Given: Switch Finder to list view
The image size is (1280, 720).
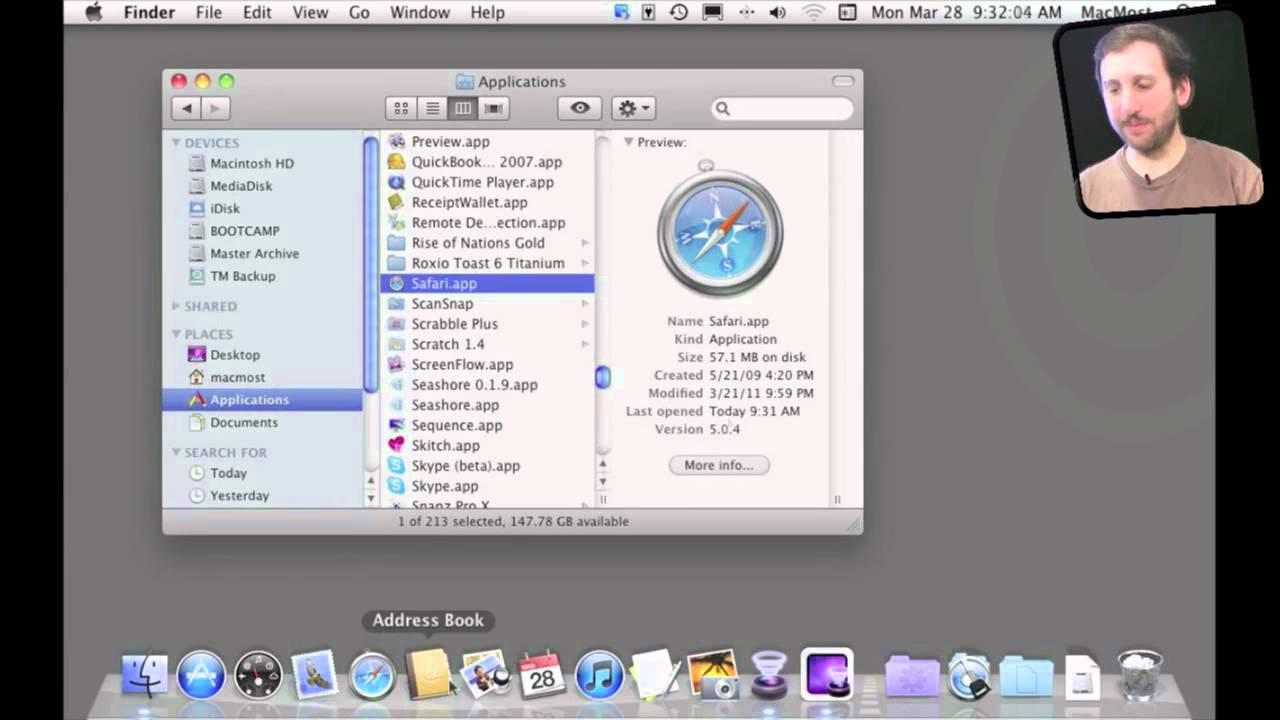Looking at the screenshot, I should click(x=432, y=108).
